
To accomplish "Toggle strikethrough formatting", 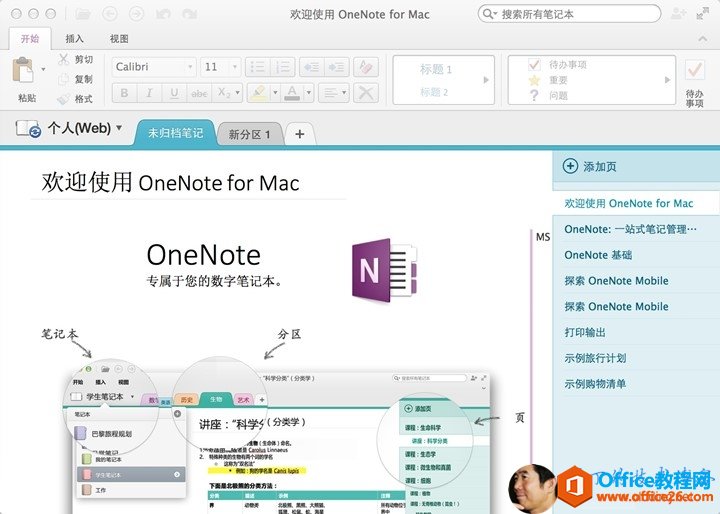I will tap(199, 93).
